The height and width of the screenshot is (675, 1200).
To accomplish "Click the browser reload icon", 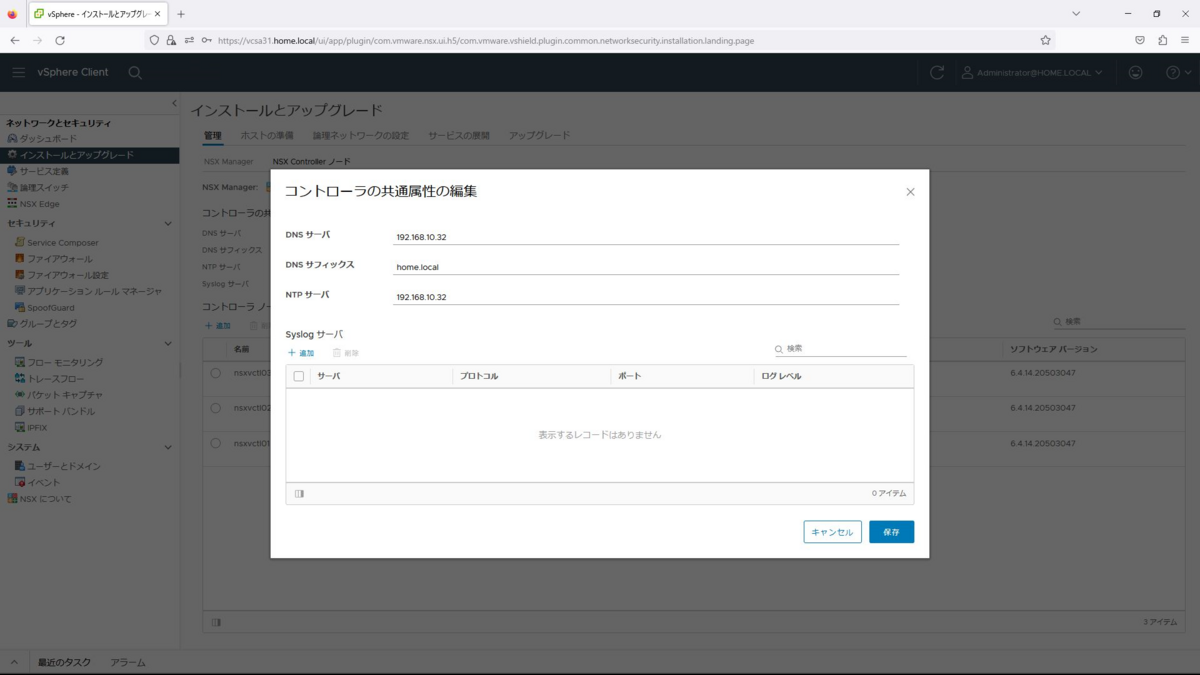I will tap(60, 40).
